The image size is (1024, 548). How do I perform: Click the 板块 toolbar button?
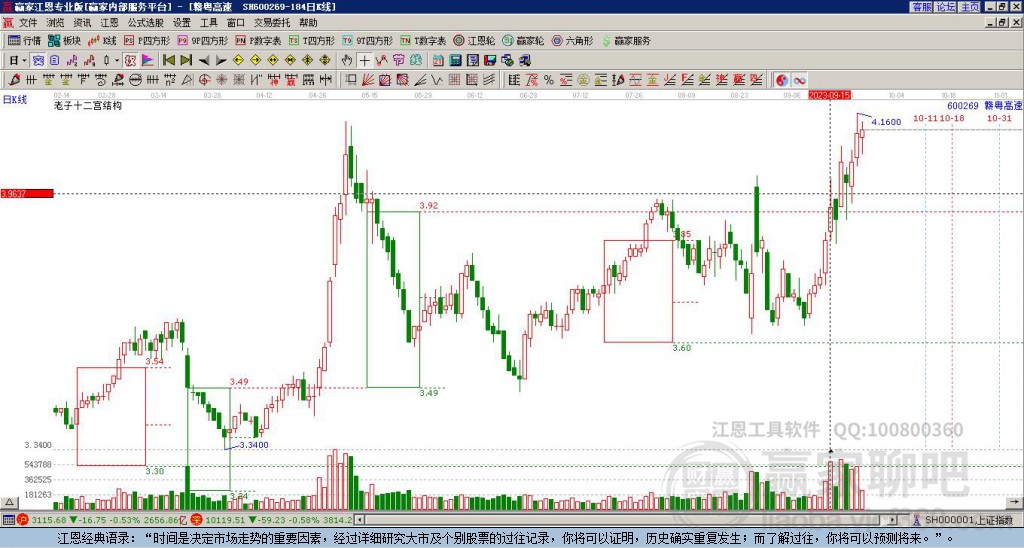coord(64,40)
